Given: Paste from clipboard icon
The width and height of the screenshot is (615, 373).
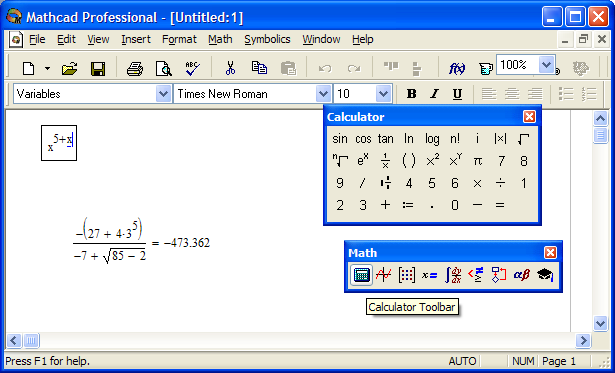Looking at the screenshot, I should click(289, 68).
